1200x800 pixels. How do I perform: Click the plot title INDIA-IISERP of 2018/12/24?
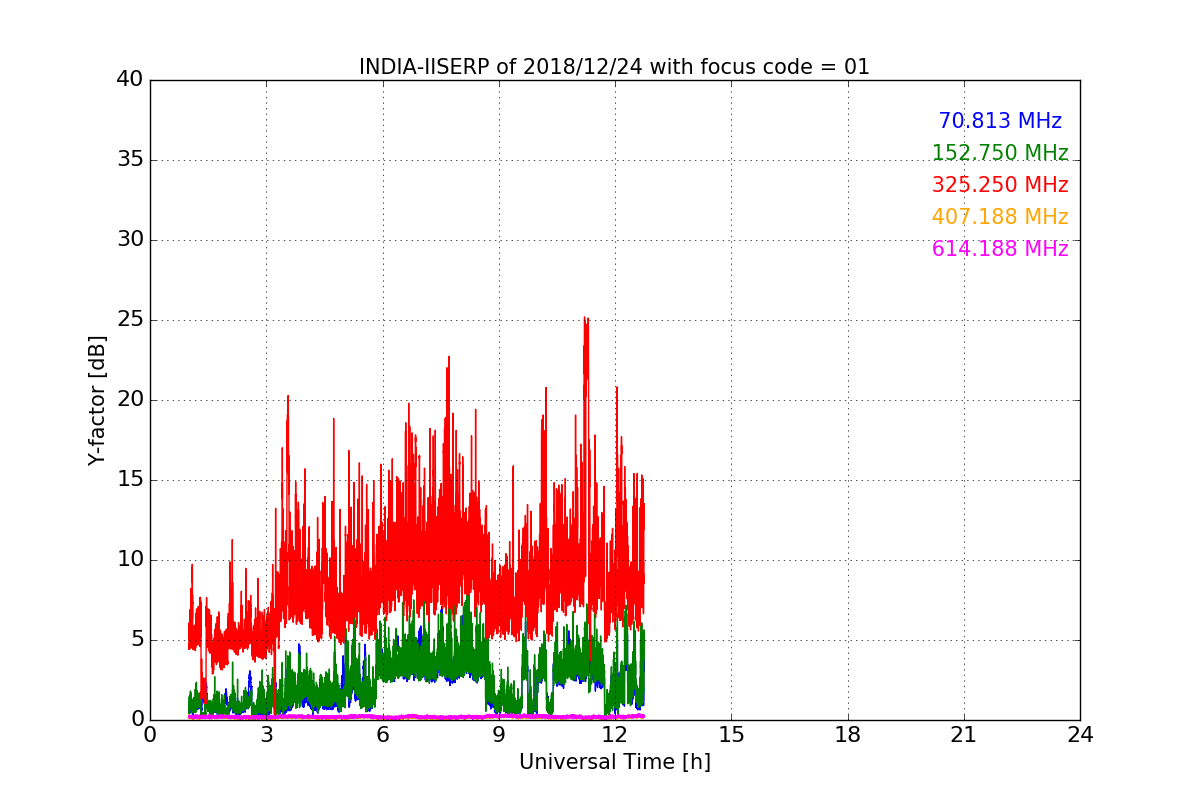pos(614,67)
